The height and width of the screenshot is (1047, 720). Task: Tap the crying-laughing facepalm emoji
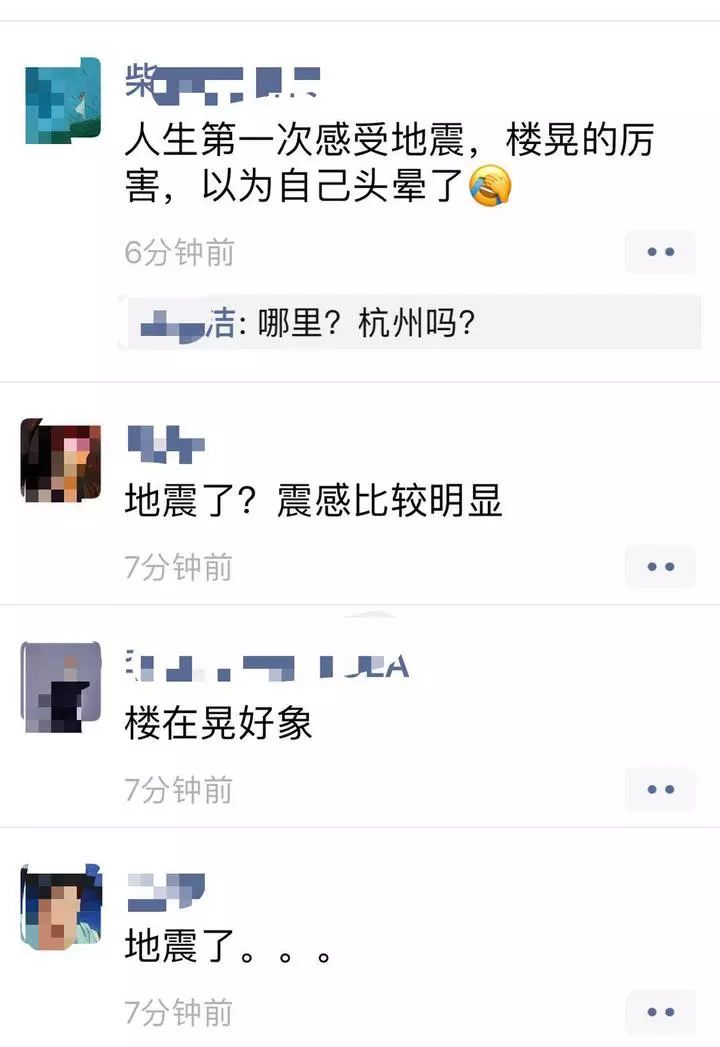point(490,186)
